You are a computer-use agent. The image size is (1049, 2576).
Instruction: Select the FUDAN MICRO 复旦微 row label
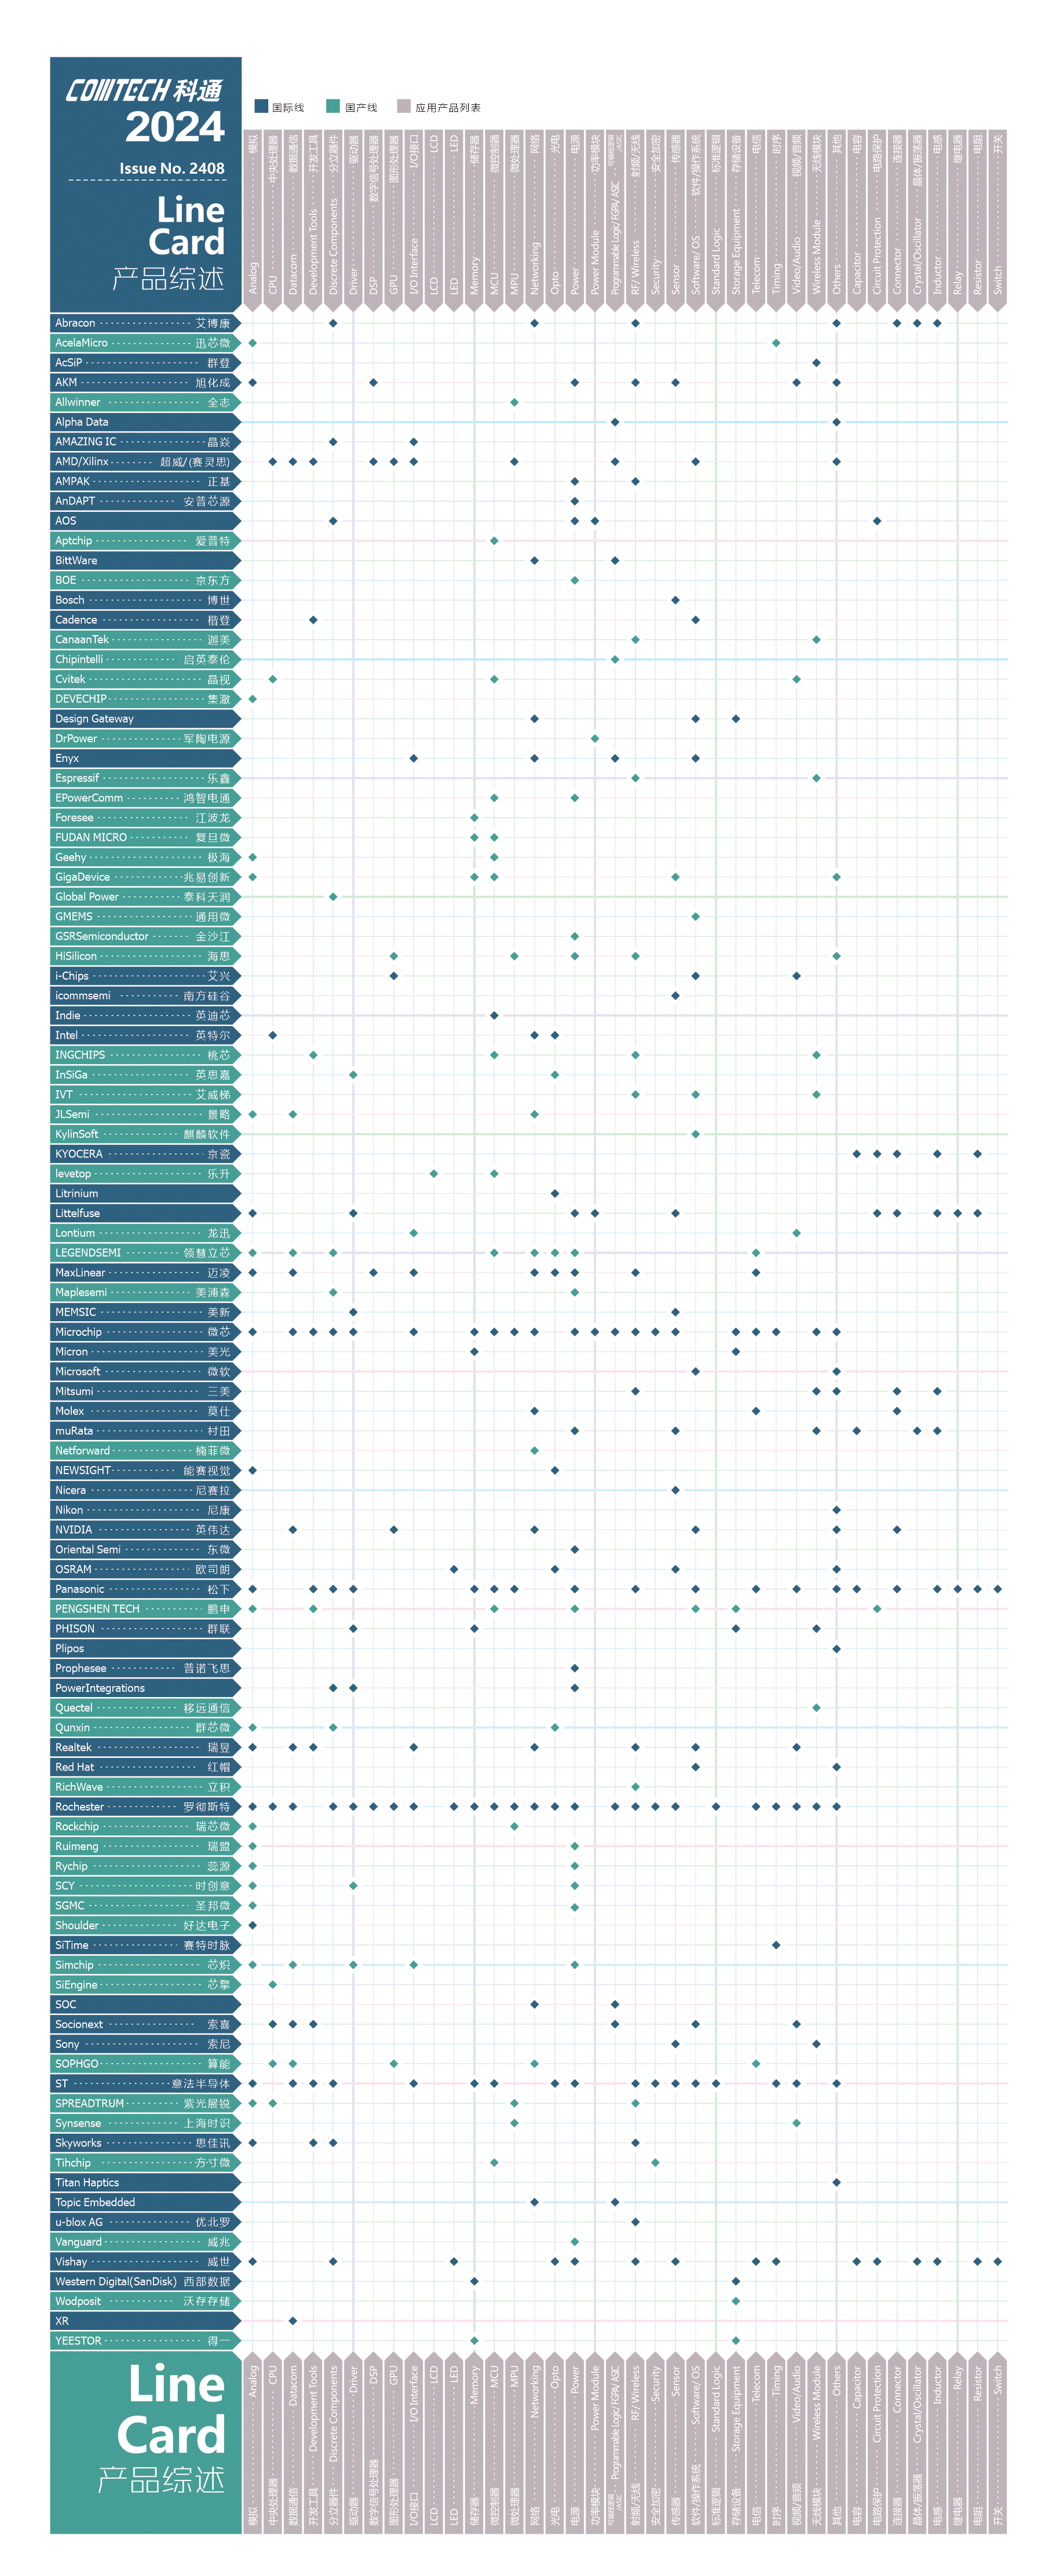coord(145,837)
